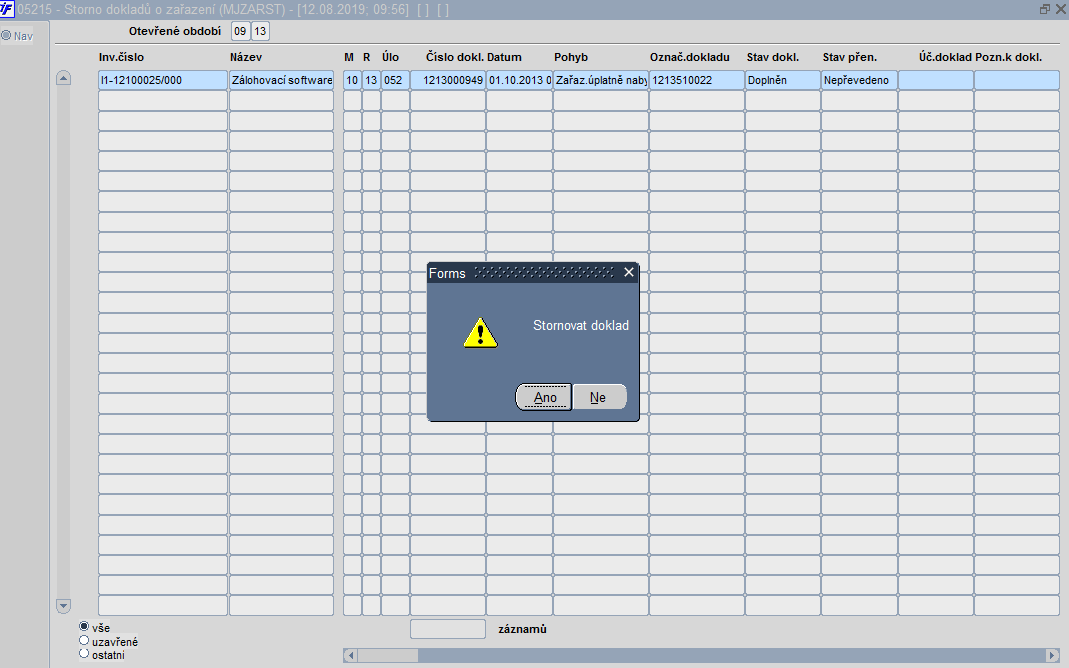Click the yellow warning icon in dialog
The width and height of the screenshot is (1069, 668).
click(x=481, y=333)
